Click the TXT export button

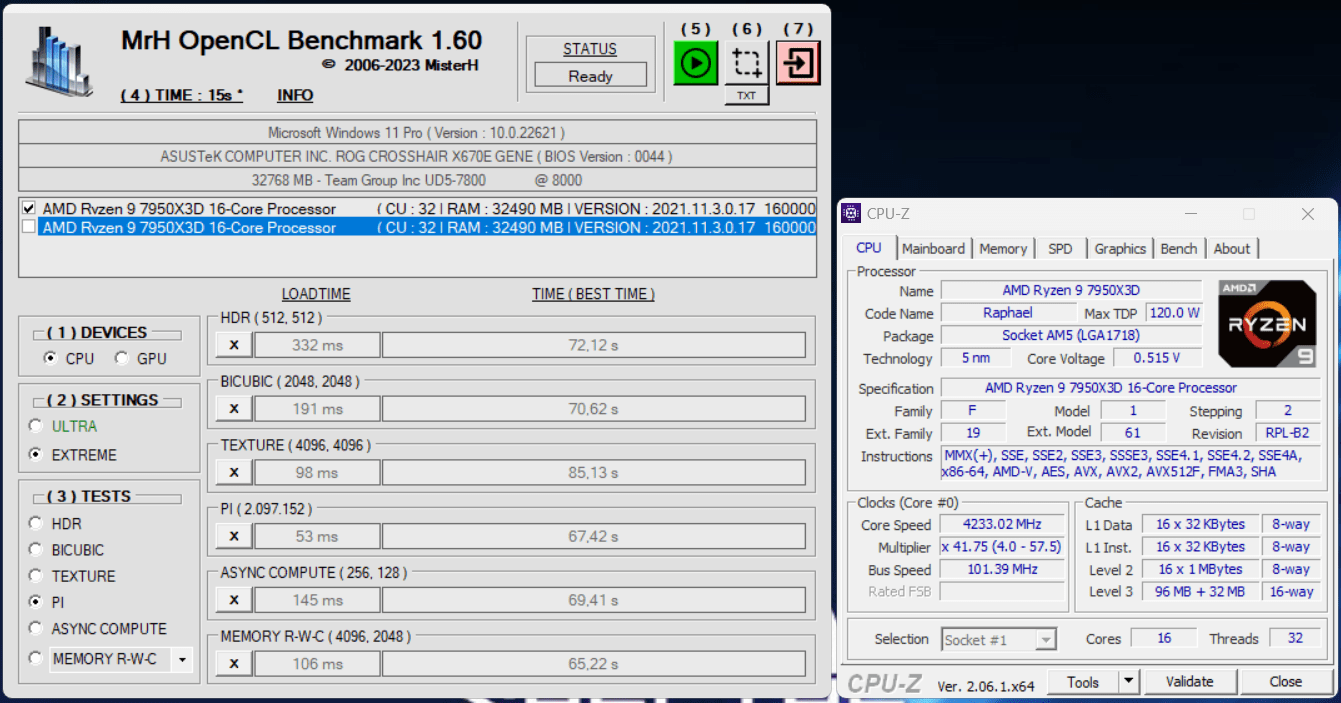click(x=747, y=96)
